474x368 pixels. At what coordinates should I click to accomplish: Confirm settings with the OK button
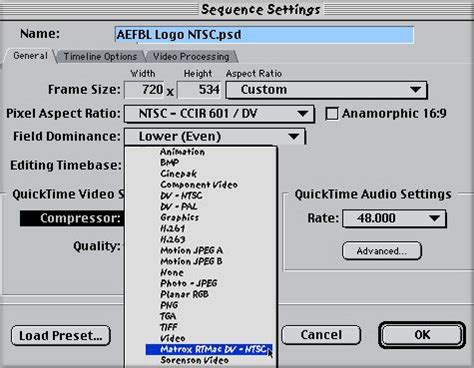tap(422, 335)
